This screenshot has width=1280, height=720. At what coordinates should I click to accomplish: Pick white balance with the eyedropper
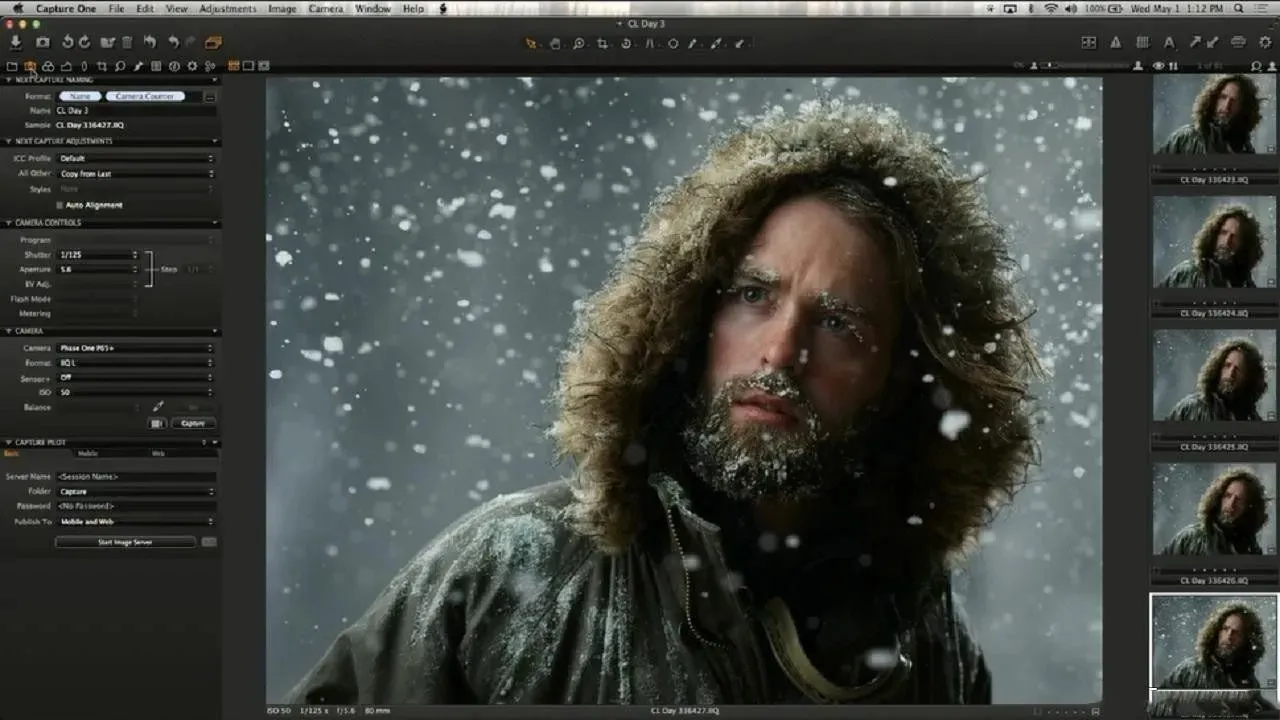[x=158, y=407]
